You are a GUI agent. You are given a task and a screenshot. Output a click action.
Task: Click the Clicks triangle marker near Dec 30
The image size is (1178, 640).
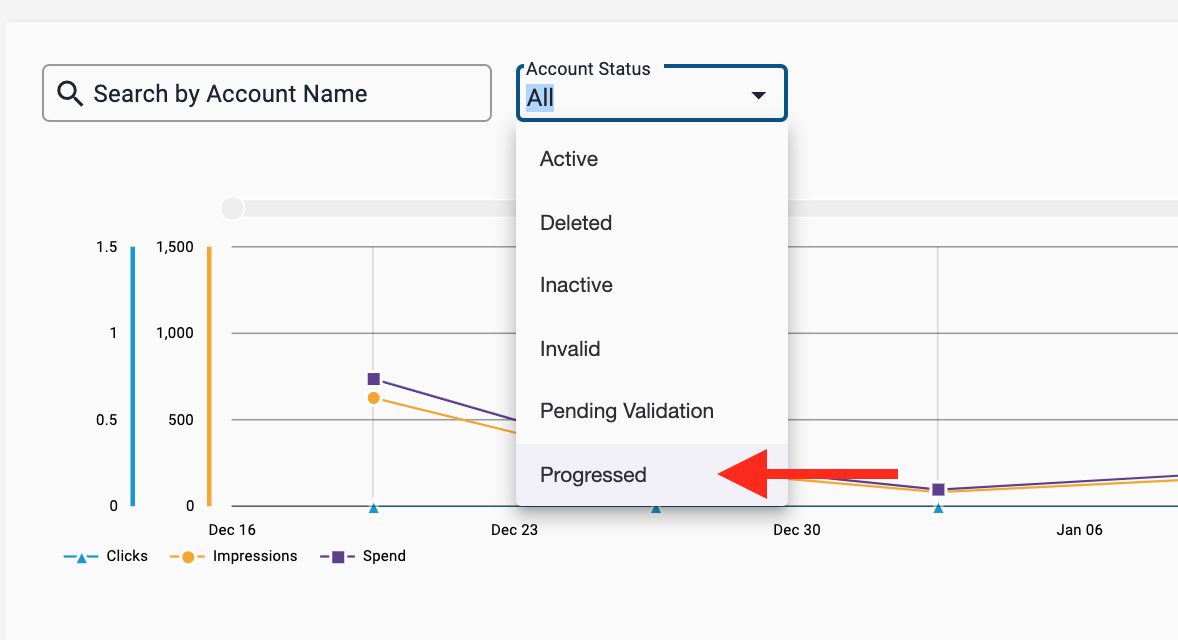pos(938,508)
